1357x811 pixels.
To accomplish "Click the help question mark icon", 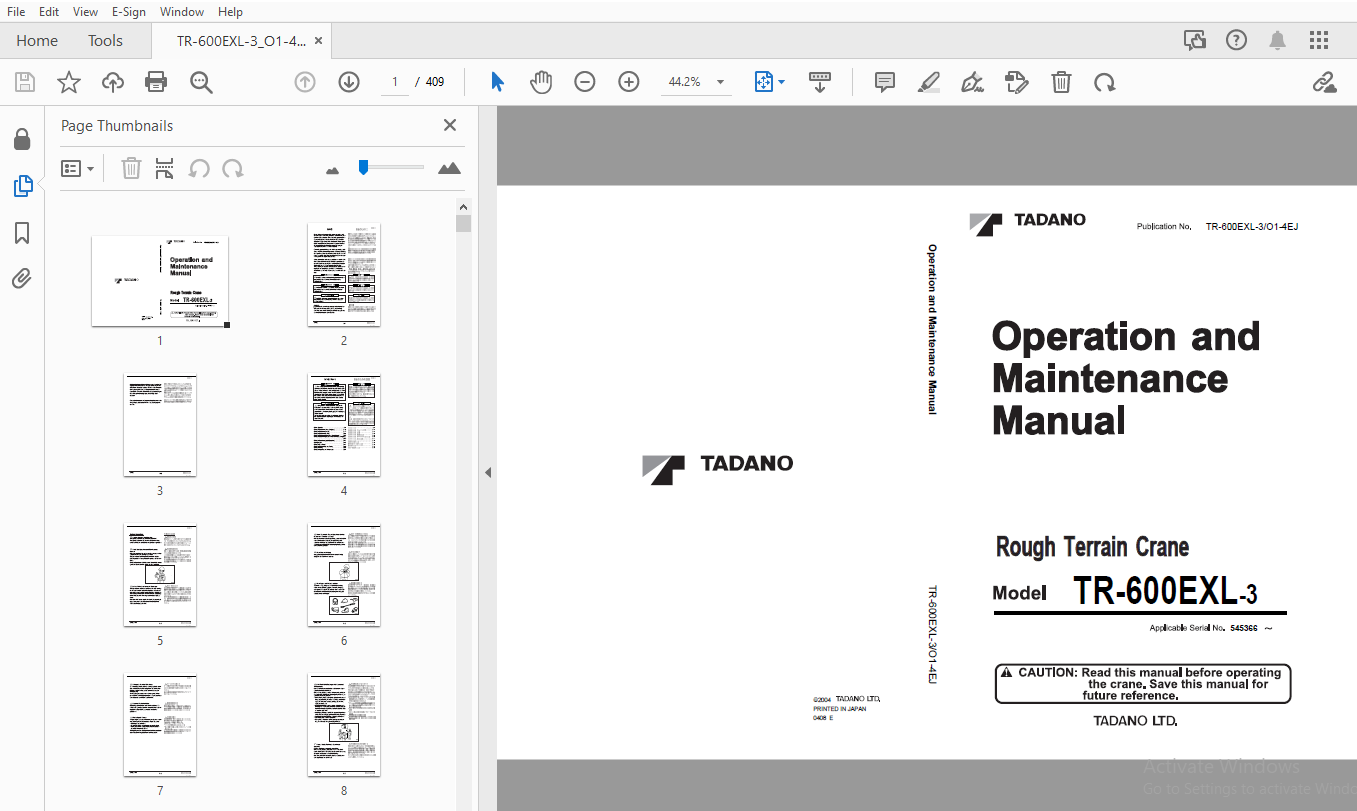I will click(1237, 40).
